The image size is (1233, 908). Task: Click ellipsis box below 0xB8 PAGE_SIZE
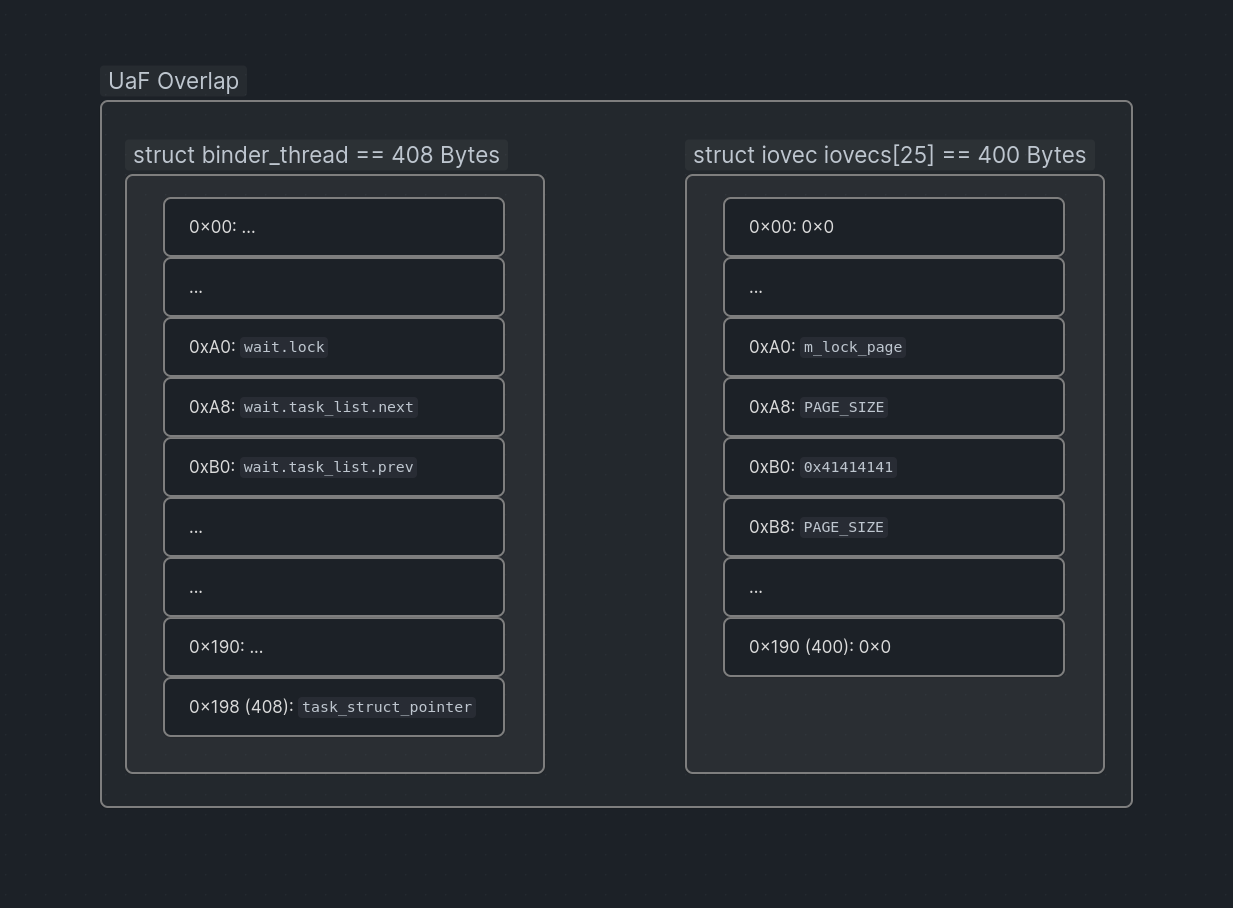[x=894, y=587]
